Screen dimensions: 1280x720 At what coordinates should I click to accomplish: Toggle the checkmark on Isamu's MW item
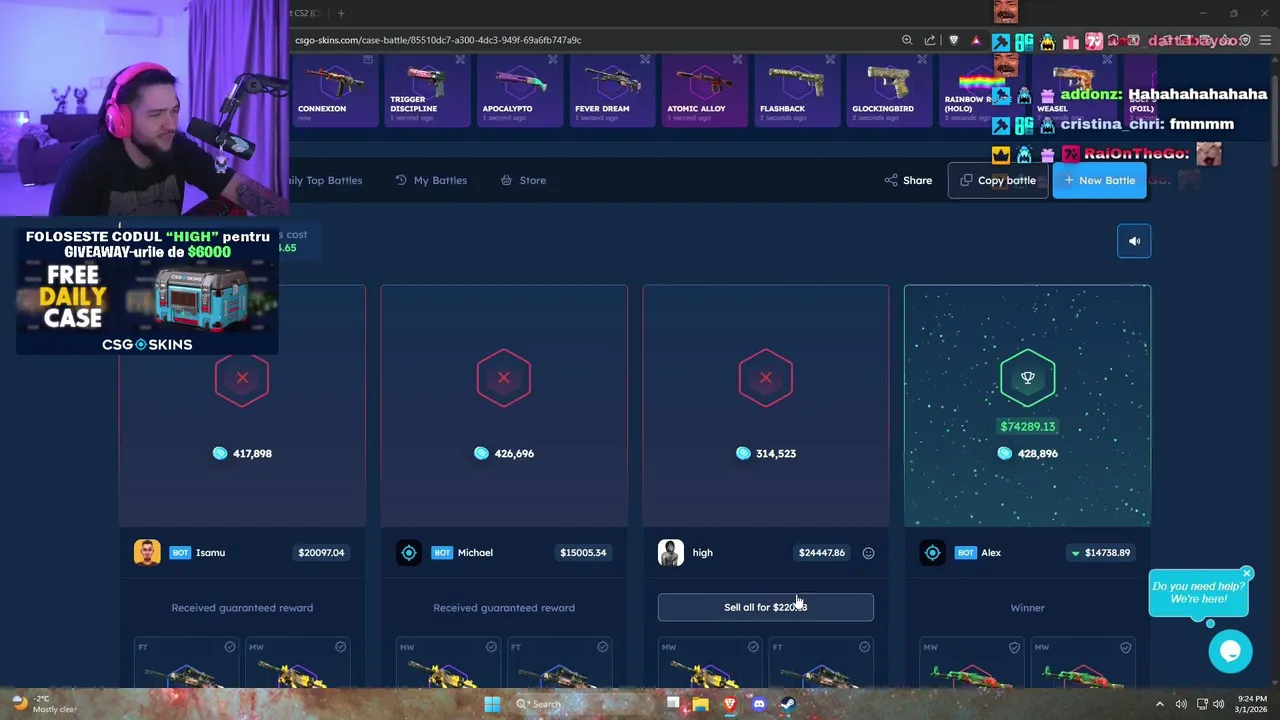pyautogui.click(x=341, y=647)
